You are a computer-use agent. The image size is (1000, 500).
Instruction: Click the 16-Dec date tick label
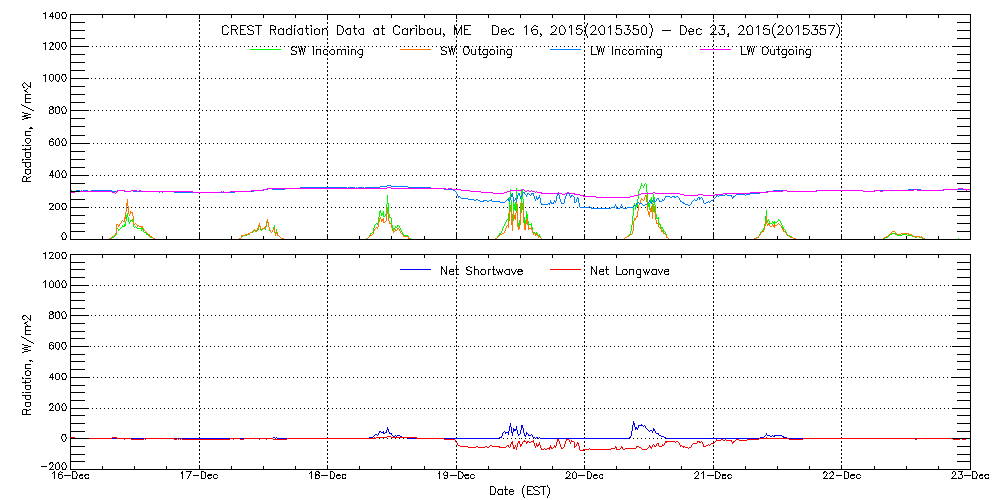(72, 476)
